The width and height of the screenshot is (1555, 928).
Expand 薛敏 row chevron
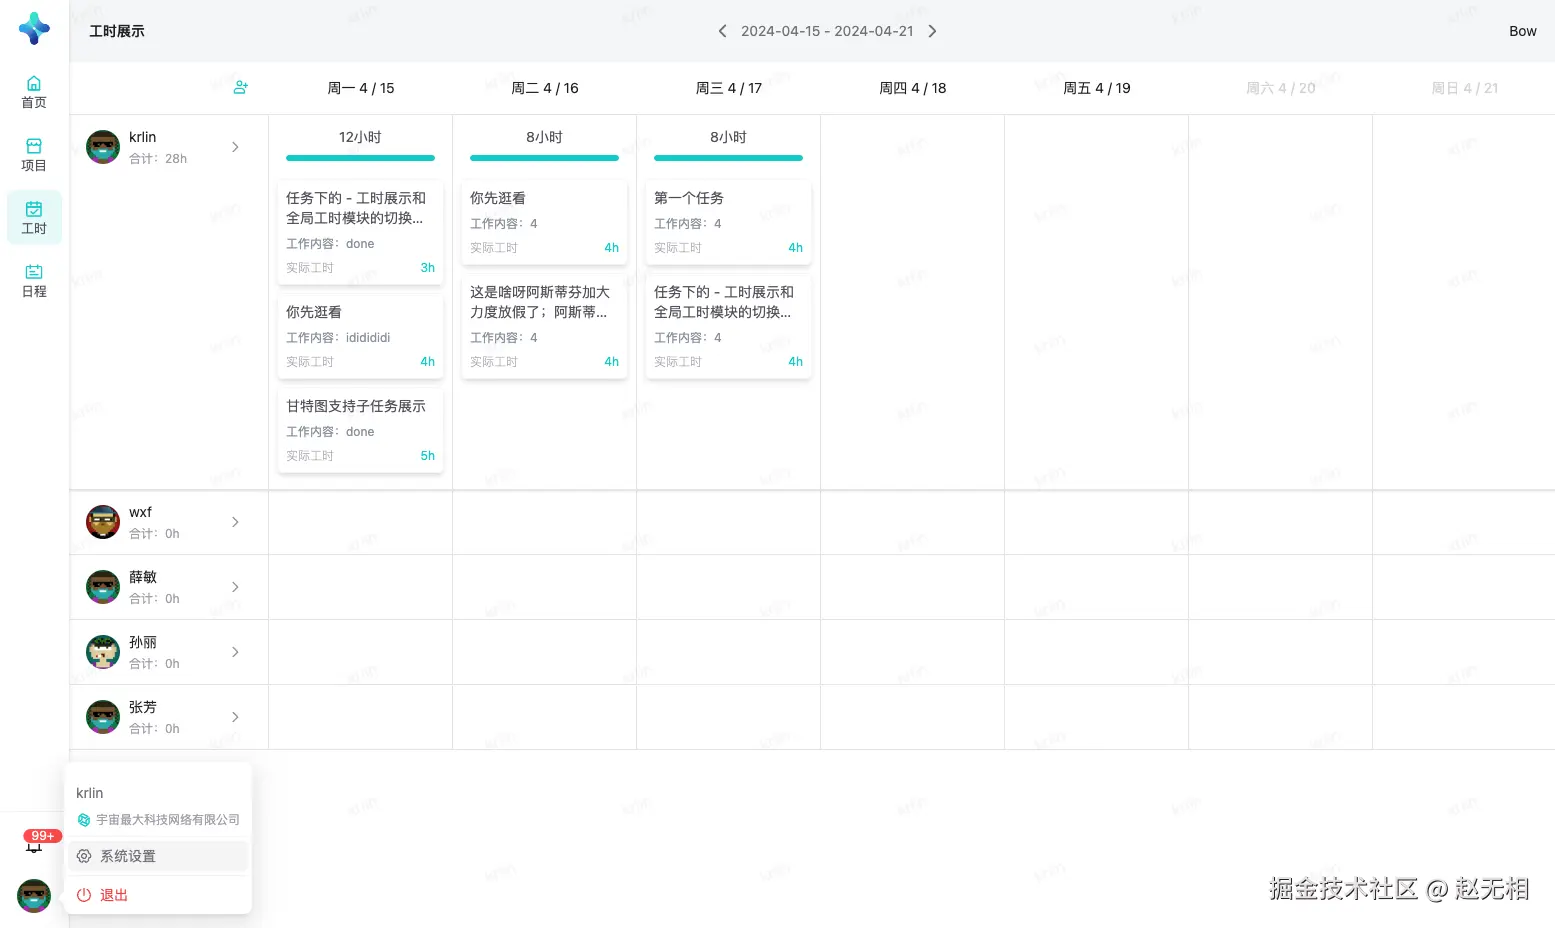point(235,587)
